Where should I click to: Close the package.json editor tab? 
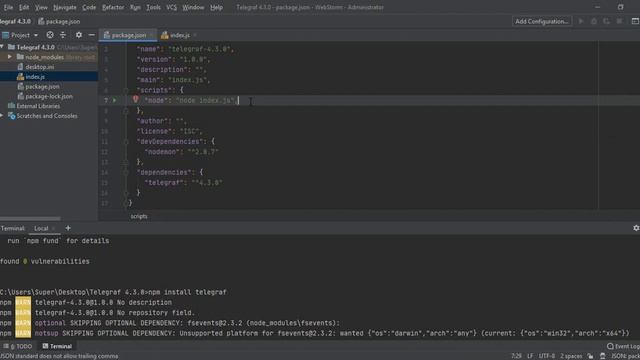(x=152, y=36)
